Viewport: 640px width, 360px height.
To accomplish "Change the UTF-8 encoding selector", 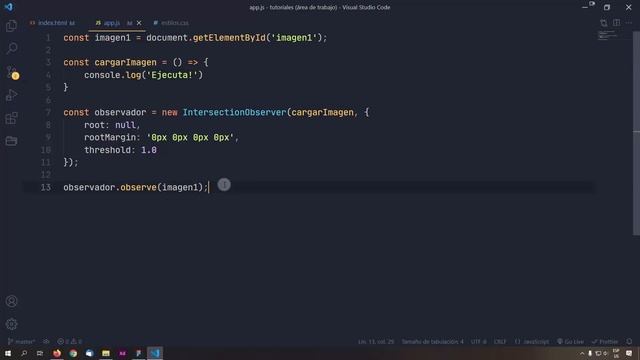I will tap(479, 341).
